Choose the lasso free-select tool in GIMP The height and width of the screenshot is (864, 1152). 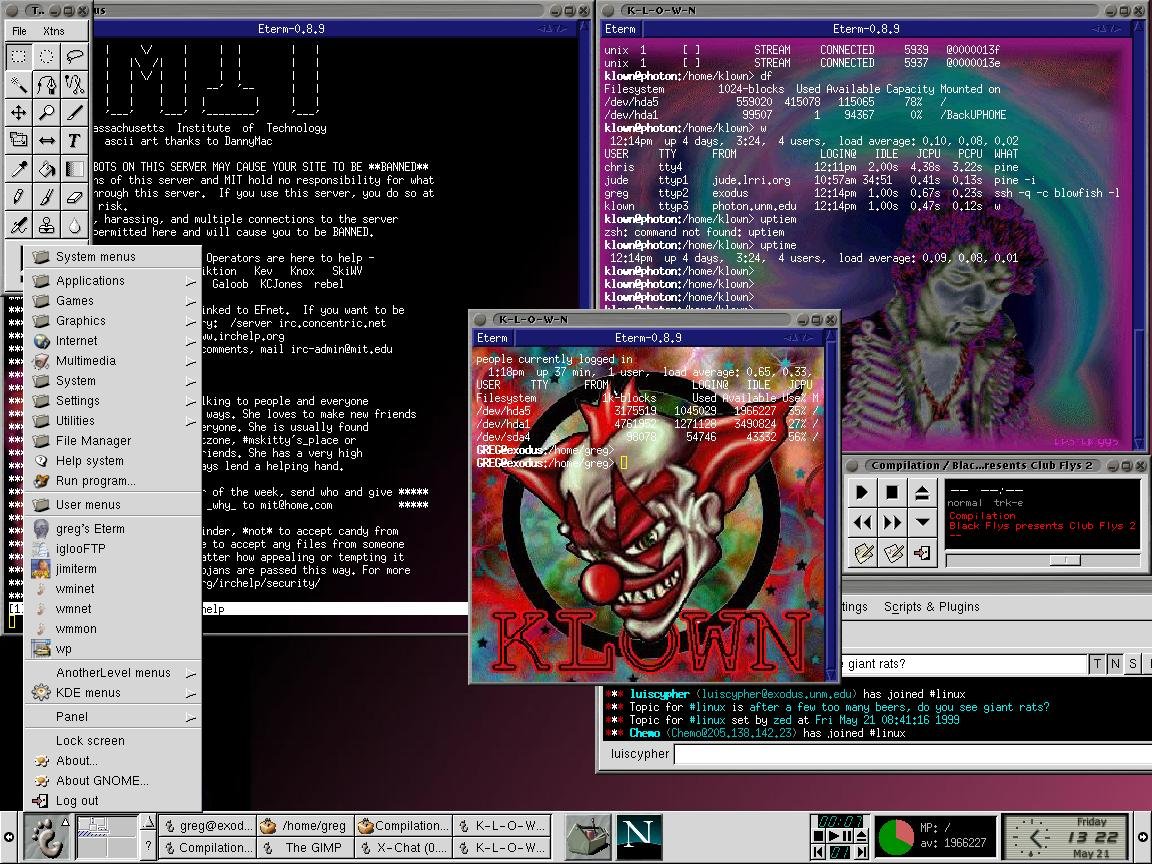74,56
